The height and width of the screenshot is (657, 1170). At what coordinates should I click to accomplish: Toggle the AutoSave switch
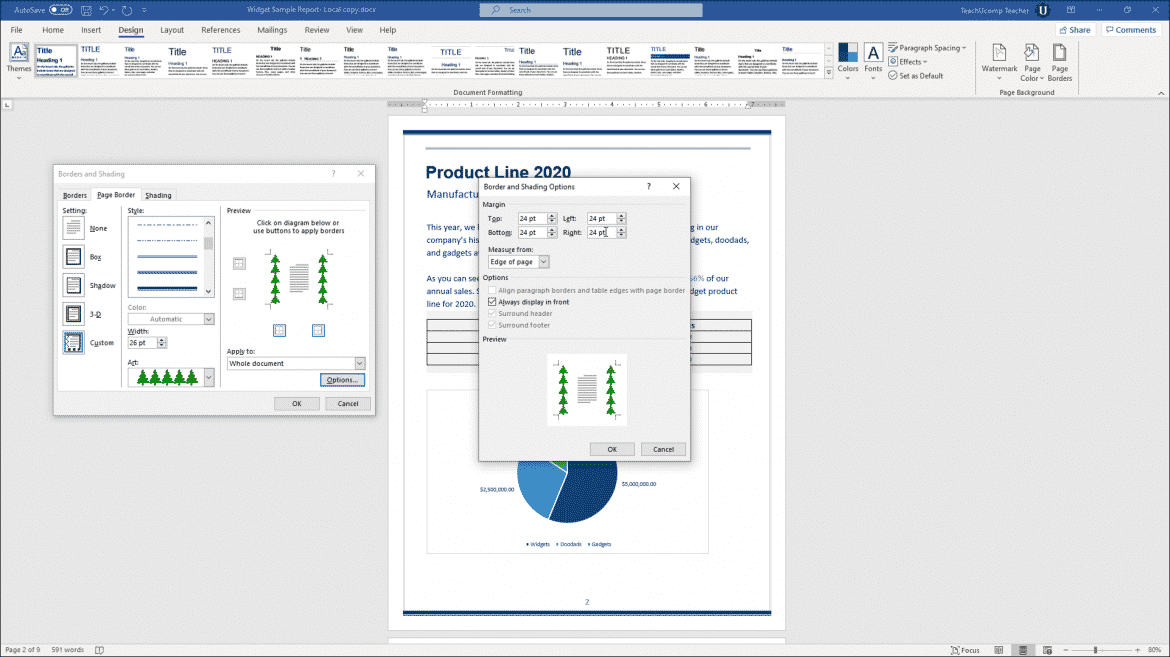[x=60, y=9]
